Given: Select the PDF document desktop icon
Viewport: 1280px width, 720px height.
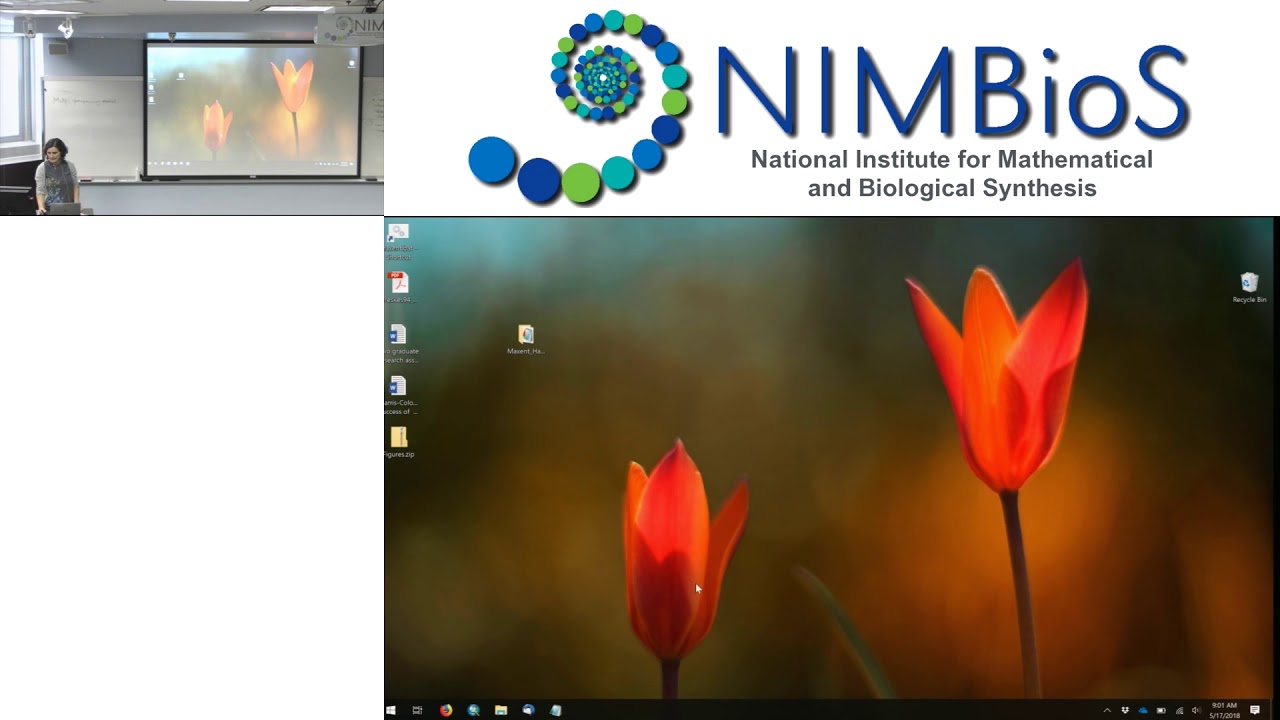Looking at the screenshot, I should click(399, 287).
